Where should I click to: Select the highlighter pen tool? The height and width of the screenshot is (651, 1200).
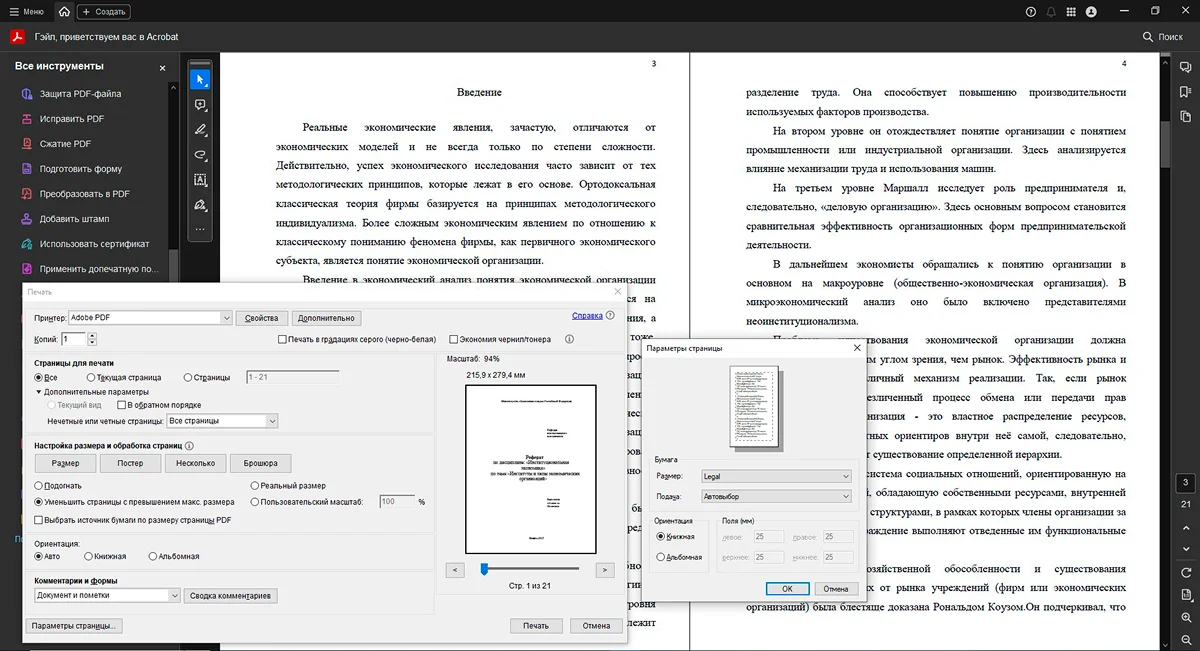200,130
